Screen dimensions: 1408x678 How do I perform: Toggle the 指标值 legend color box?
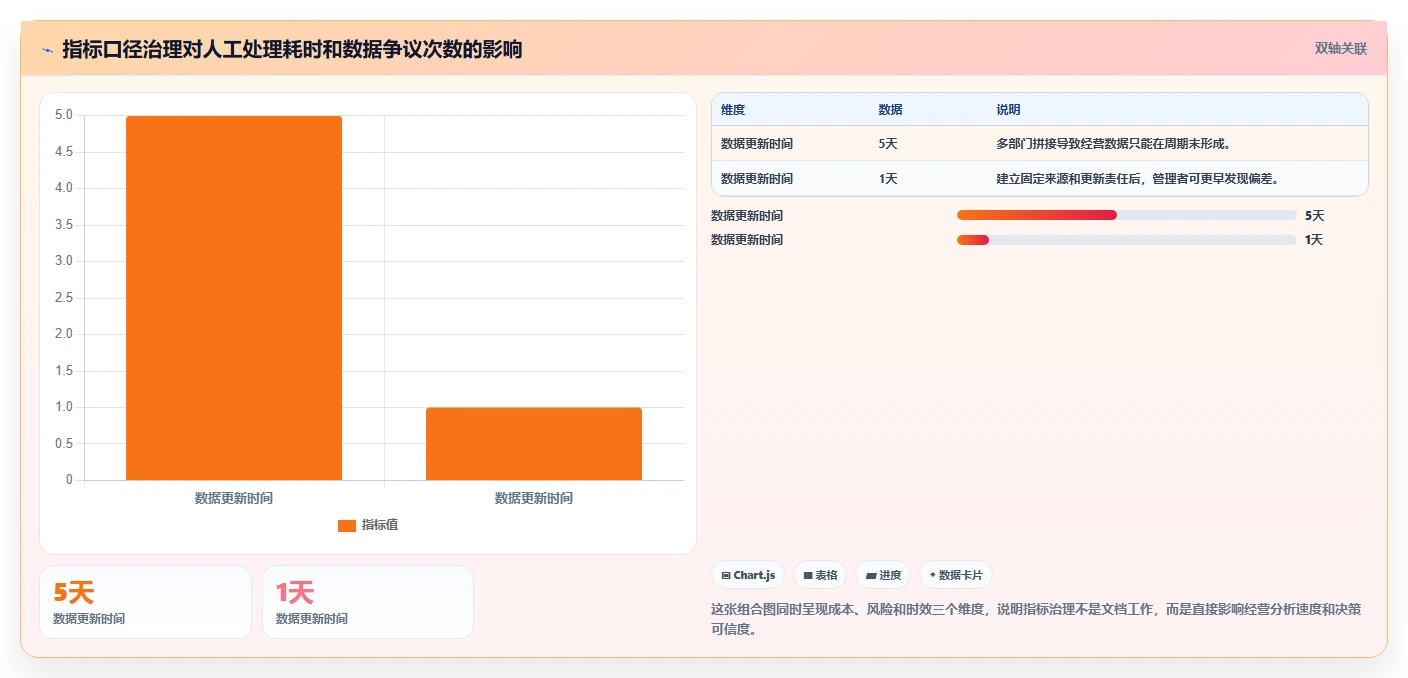[347, 525]
